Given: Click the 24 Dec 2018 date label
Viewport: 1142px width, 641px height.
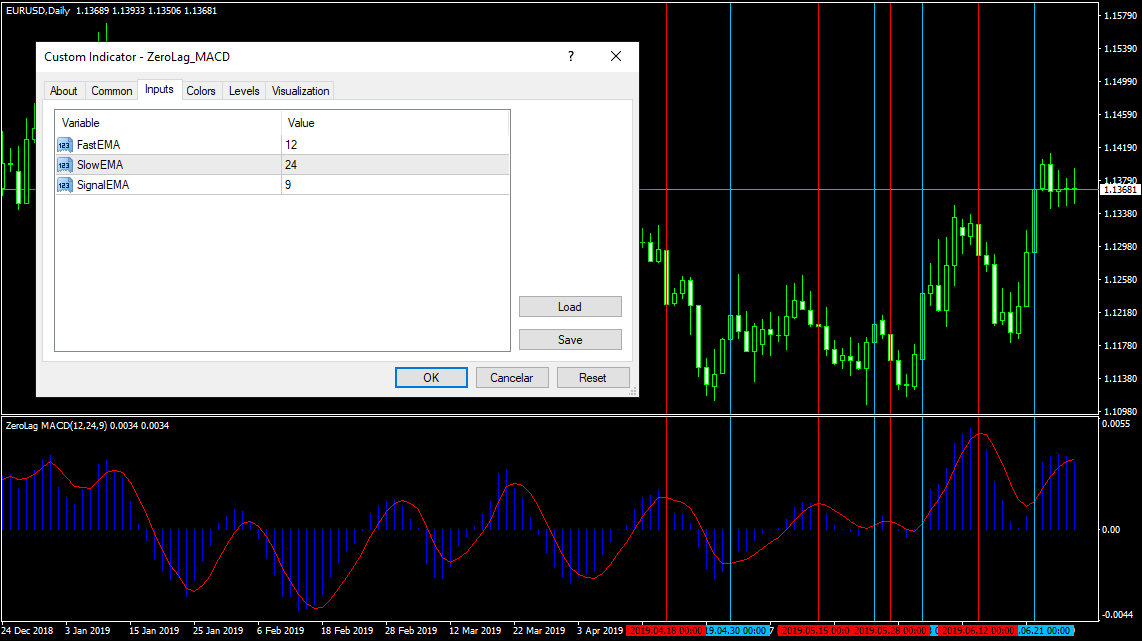Looking at the screenshot, I should pyautogui.click(x=27, y=631).
